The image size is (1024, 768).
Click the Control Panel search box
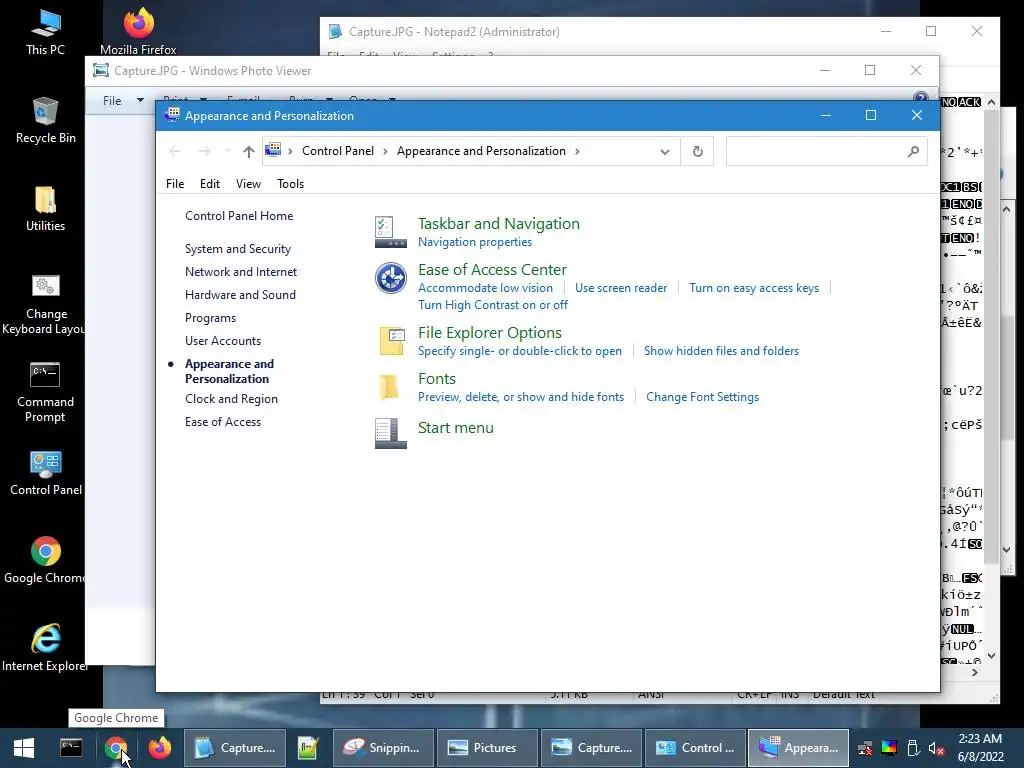click(x=826, y=152)
